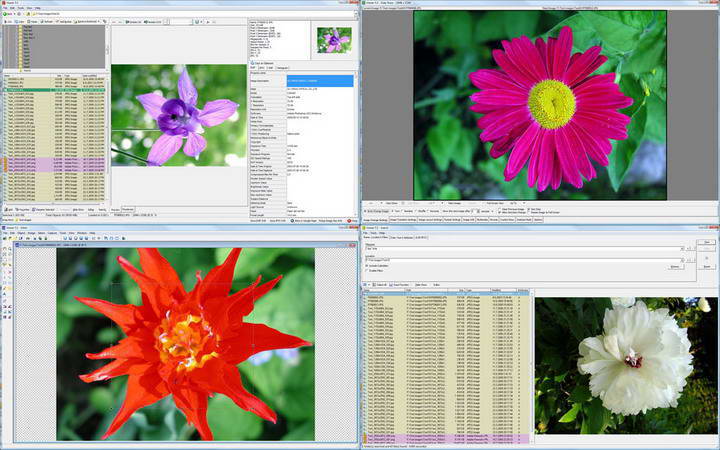The image size is (720, 450).
Task: Click the Select All icon above the search results
Action: tap(376, 284)
